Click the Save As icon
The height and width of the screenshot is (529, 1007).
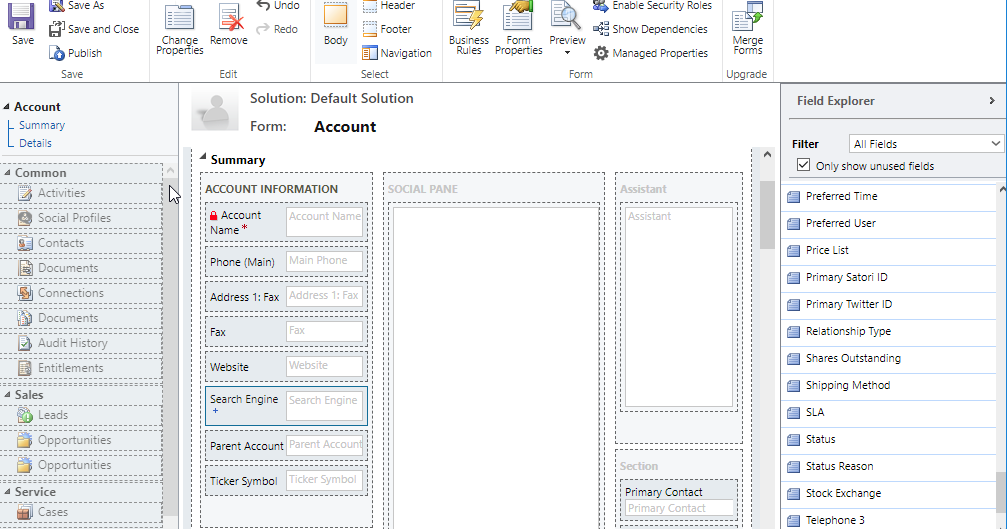(x=57, y=6)
